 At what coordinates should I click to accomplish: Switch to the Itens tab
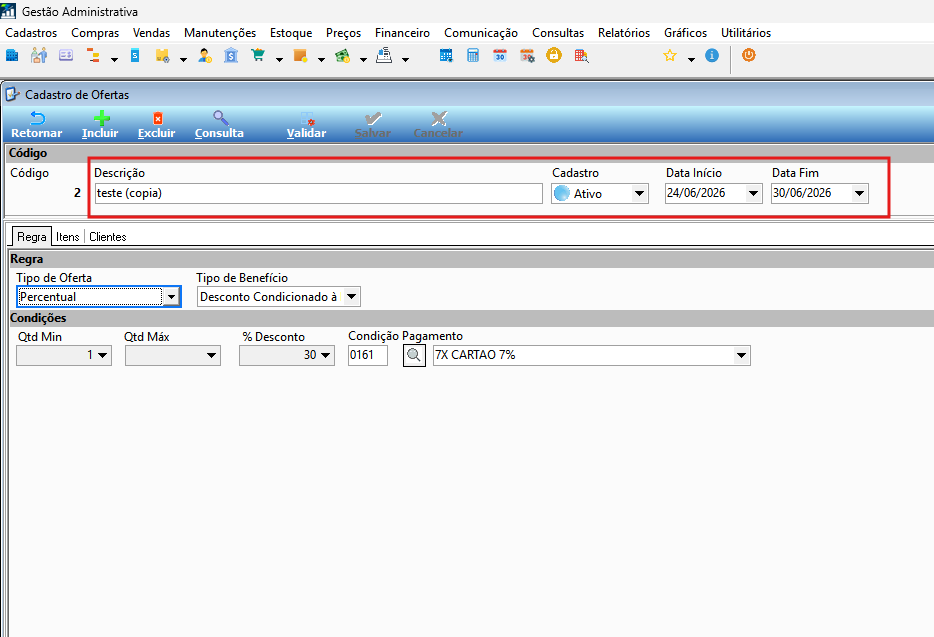coord(68,237)
